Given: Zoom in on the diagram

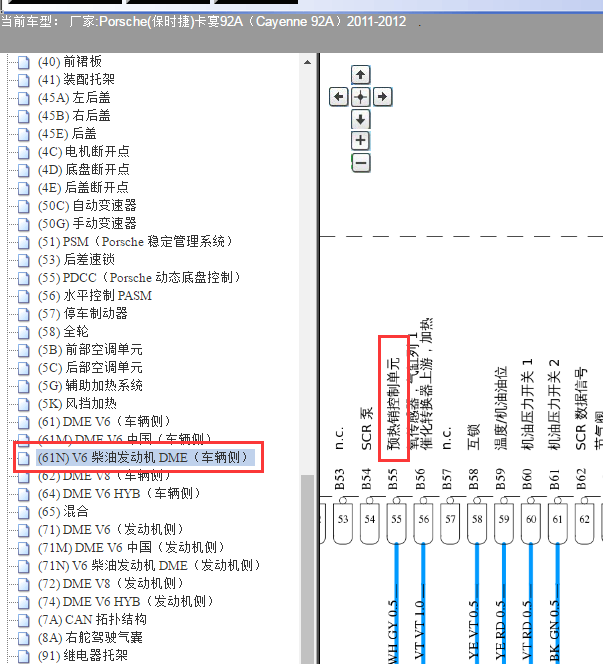Looking at the screenshot, I should (x=360, y=141).
